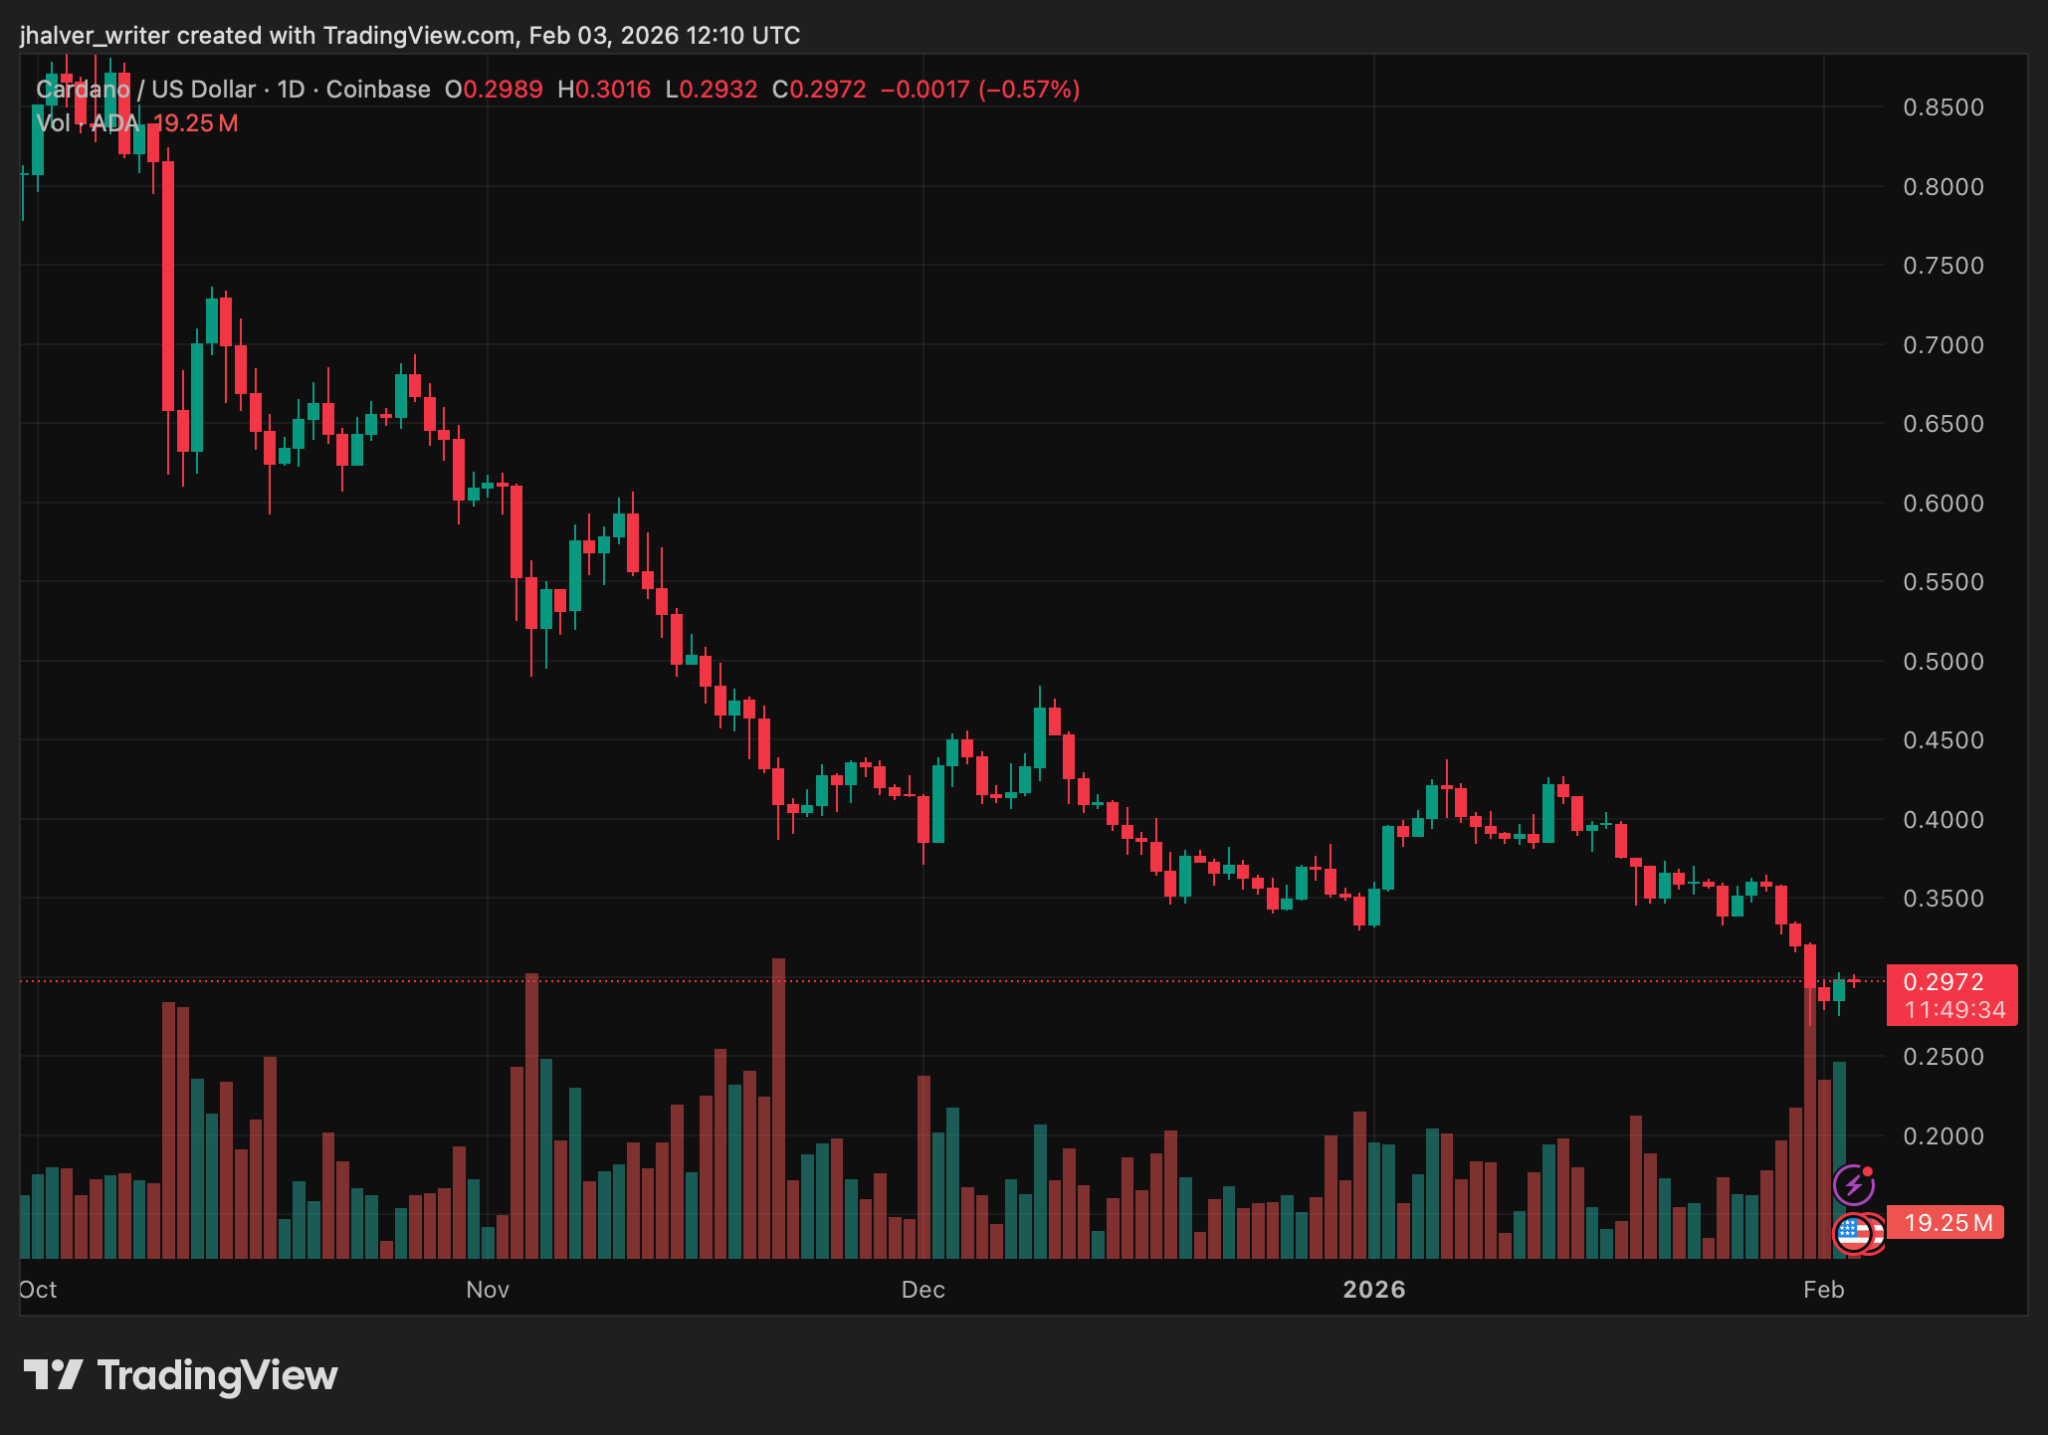
Task: Click the purple lightning event marker icon
Action: pos(1854,1184)
